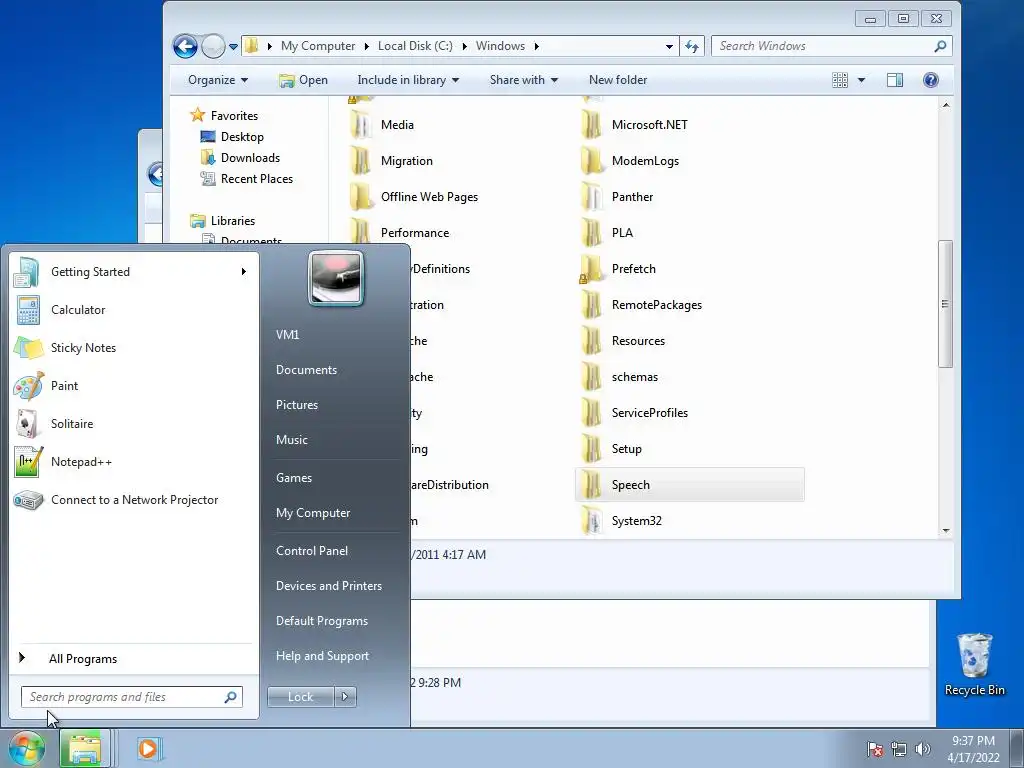Open Default Programs from Start menu
1024x768 pixels.
click(x=321, y=622)
